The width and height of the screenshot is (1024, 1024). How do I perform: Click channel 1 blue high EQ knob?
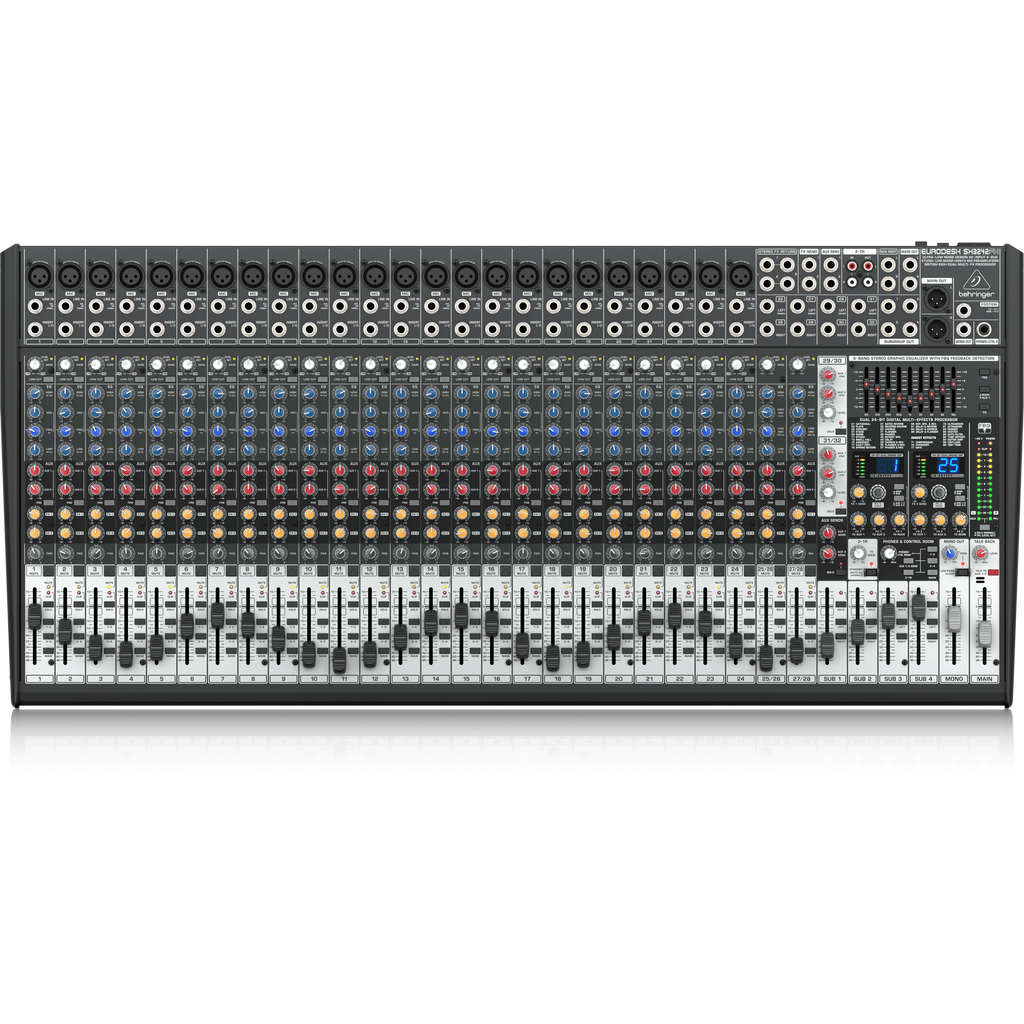pyautogui.click(x=35, y=393)
